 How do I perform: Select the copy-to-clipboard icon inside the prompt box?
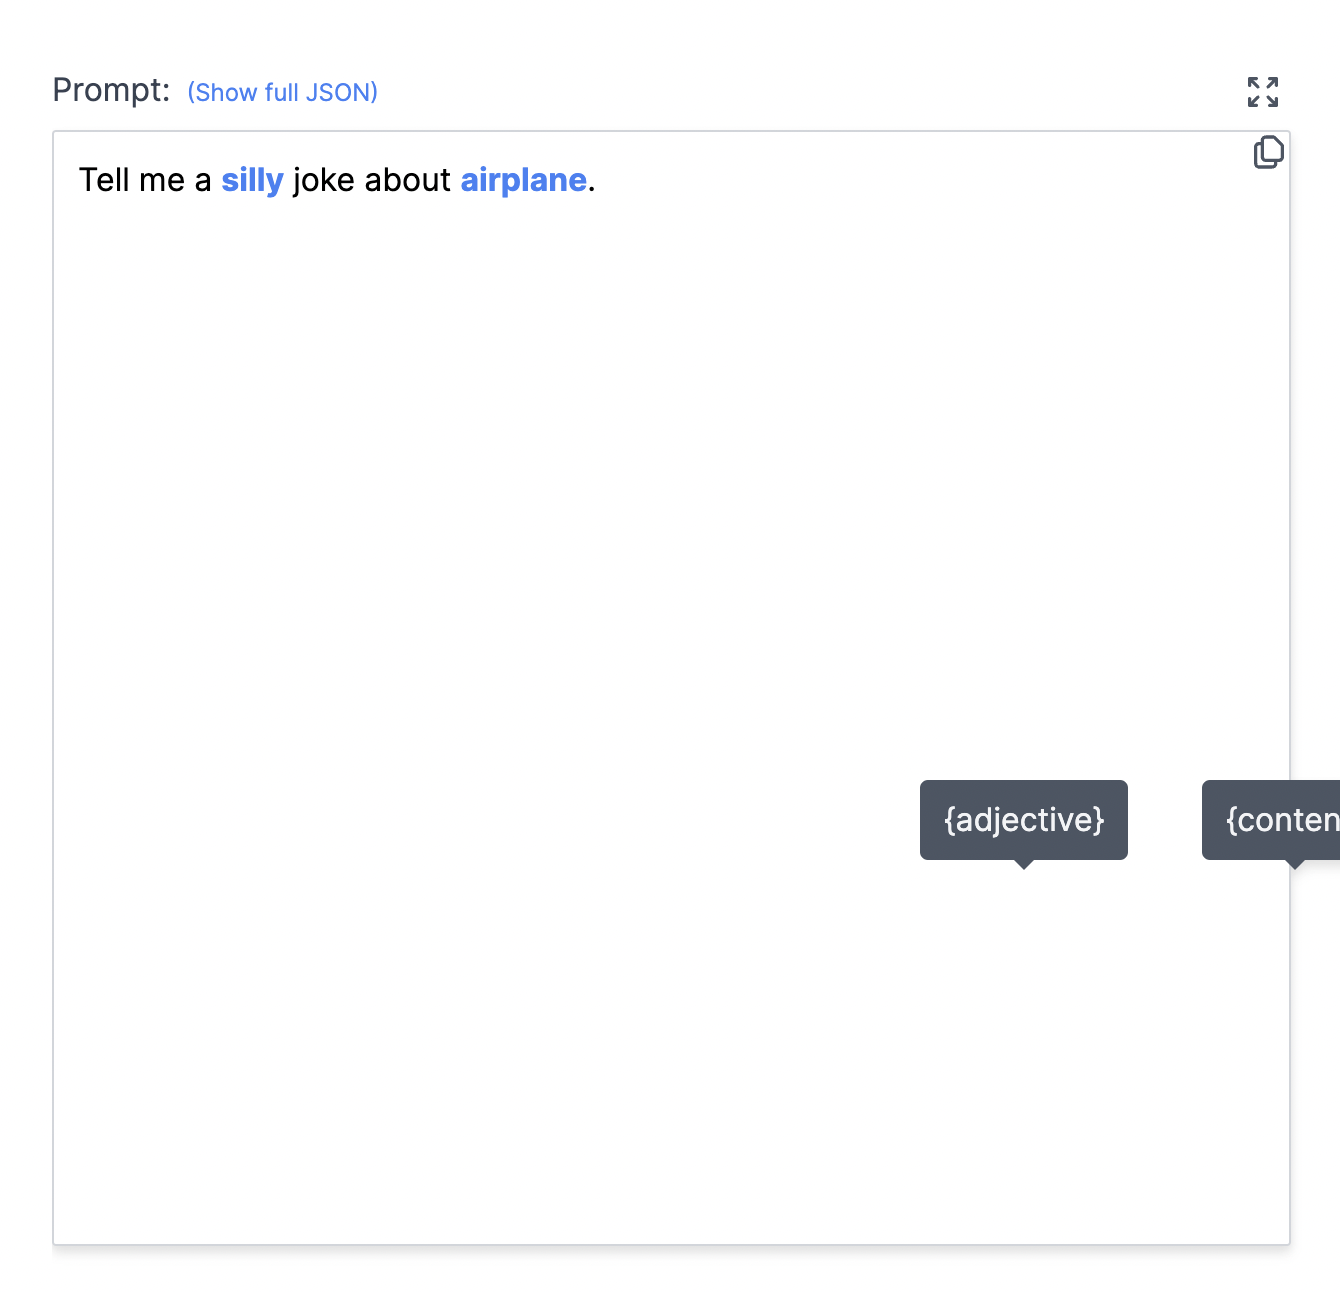[1268, 152]
